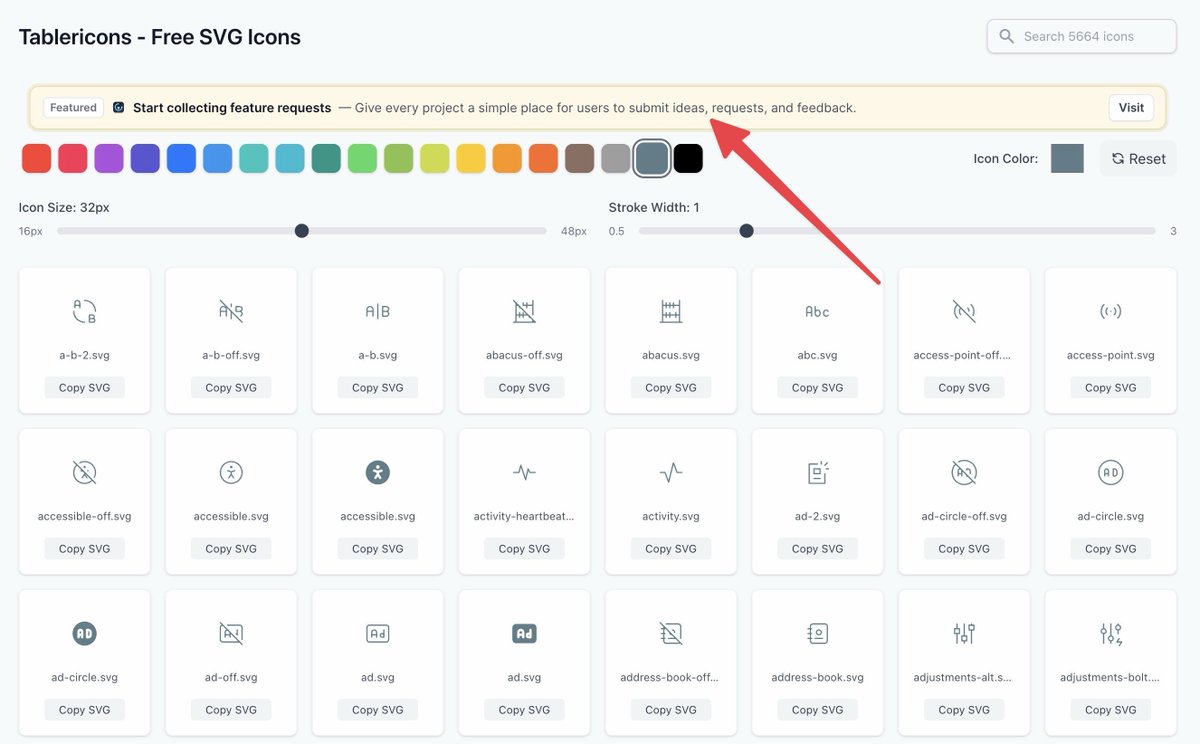Select the ad-2 icon graphic
This screenshot has height=744, width=1200.
click(x=817, y=472)
